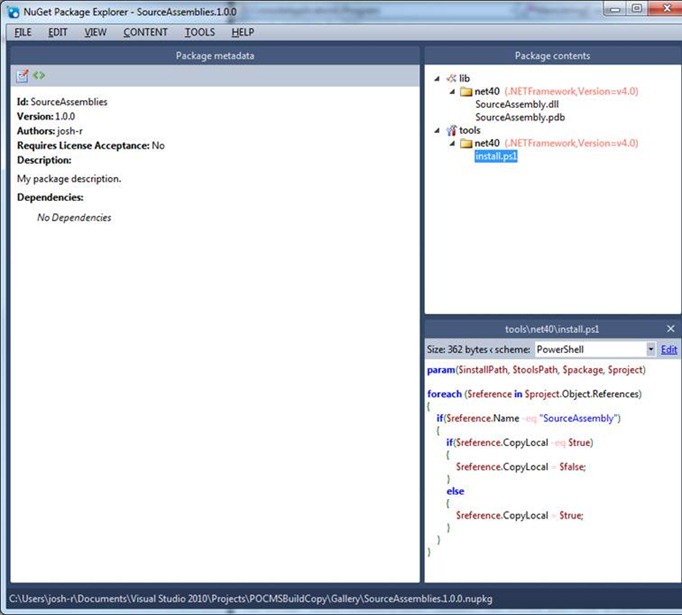Click the foreach line in the script
This screenshot has width=682, height=615.
click(534, 394)
